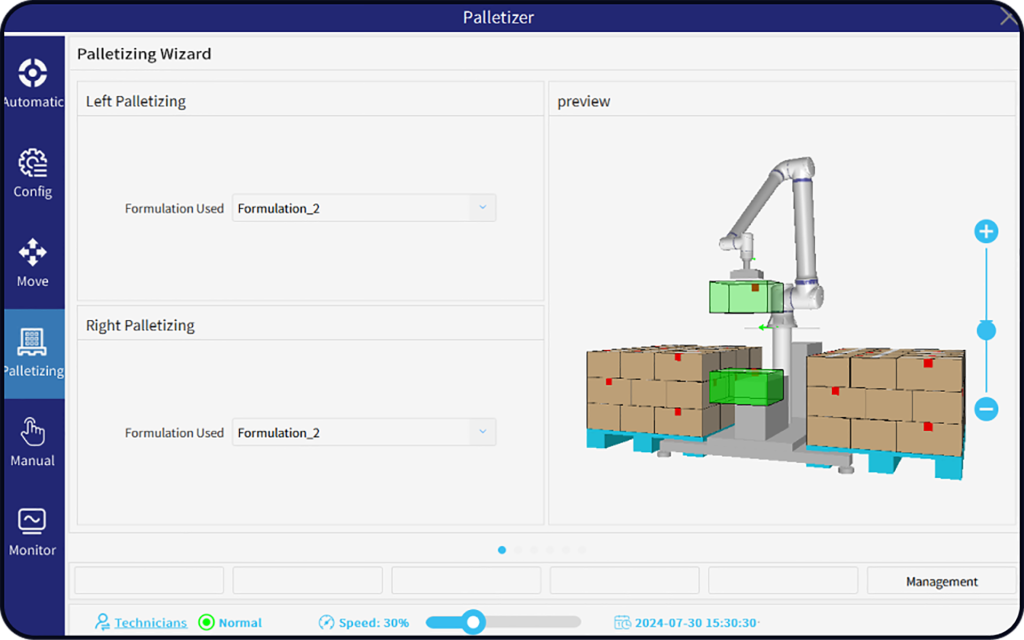Click the Management button
This screenshot has height=640, width=1024.
tap(941, 581)
